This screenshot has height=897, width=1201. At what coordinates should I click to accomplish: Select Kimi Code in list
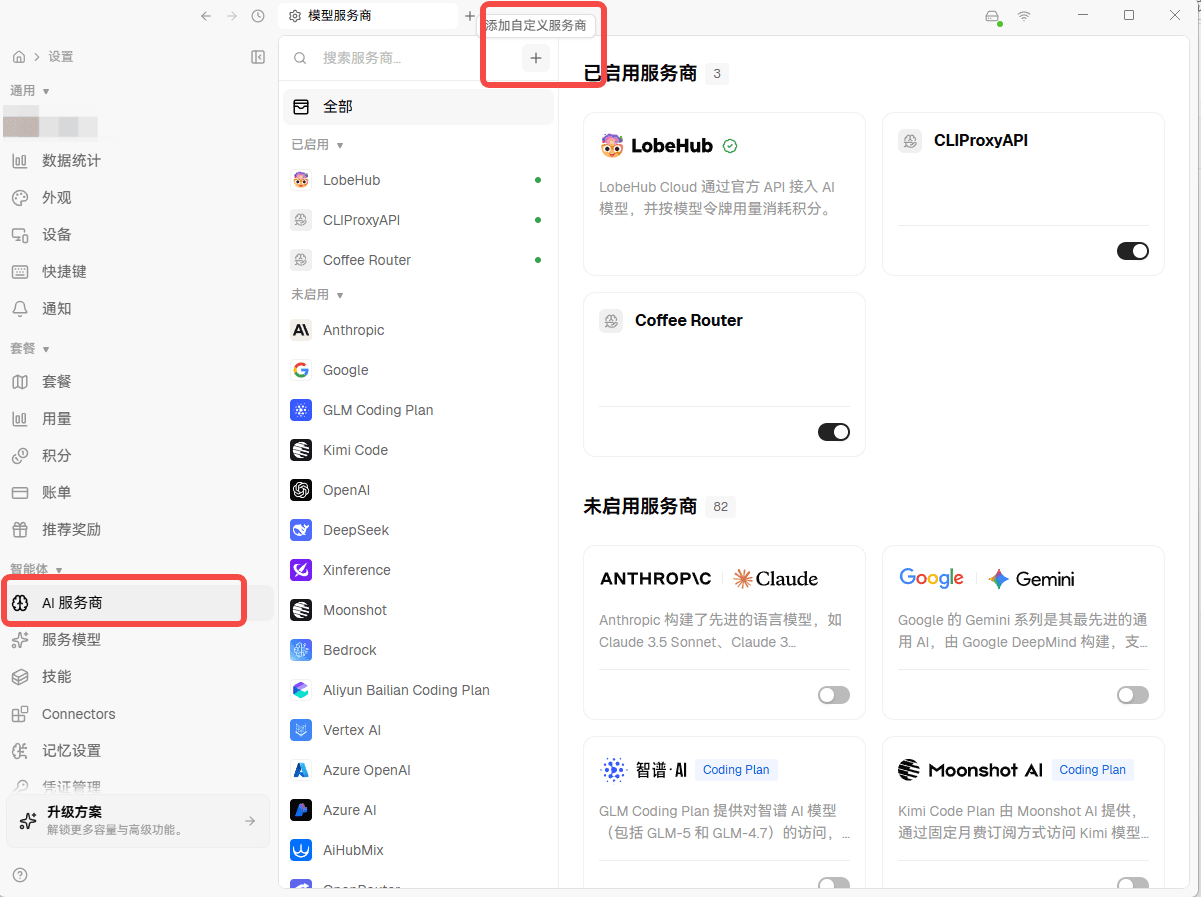pos(418,450)
